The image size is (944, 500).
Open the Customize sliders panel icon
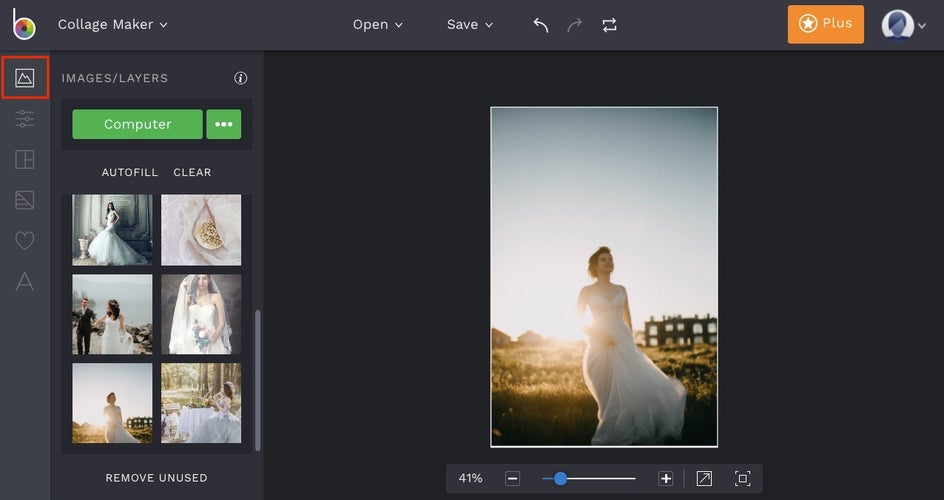pyautogui.click(x=25, y=119)
